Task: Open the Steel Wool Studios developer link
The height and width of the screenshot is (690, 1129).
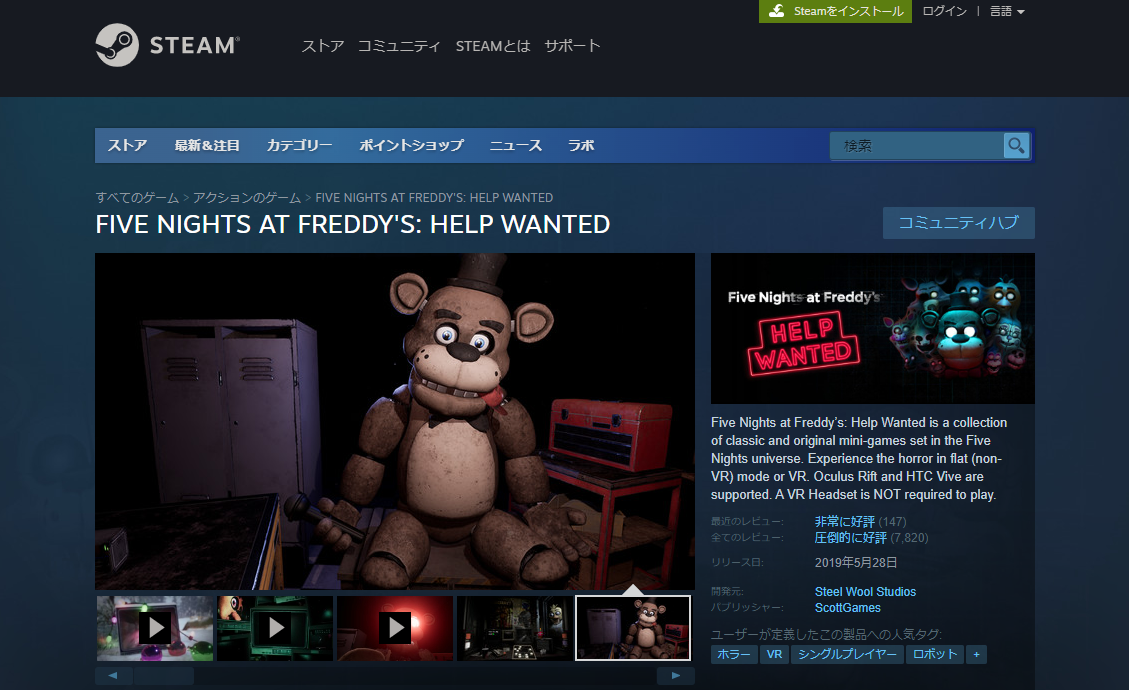Action: coord(865,592)
